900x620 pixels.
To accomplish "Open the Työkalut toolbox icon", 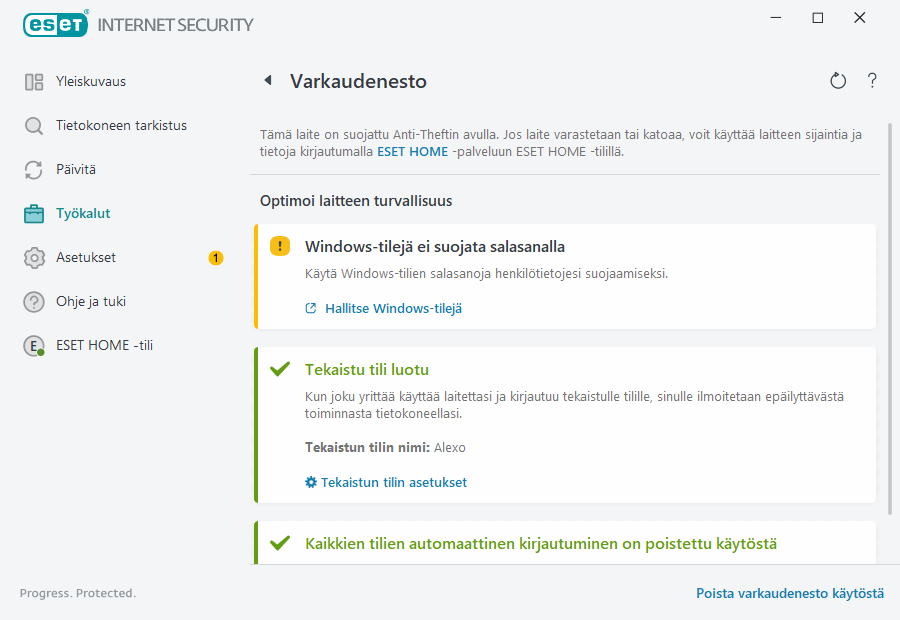I will coord(33,213).
